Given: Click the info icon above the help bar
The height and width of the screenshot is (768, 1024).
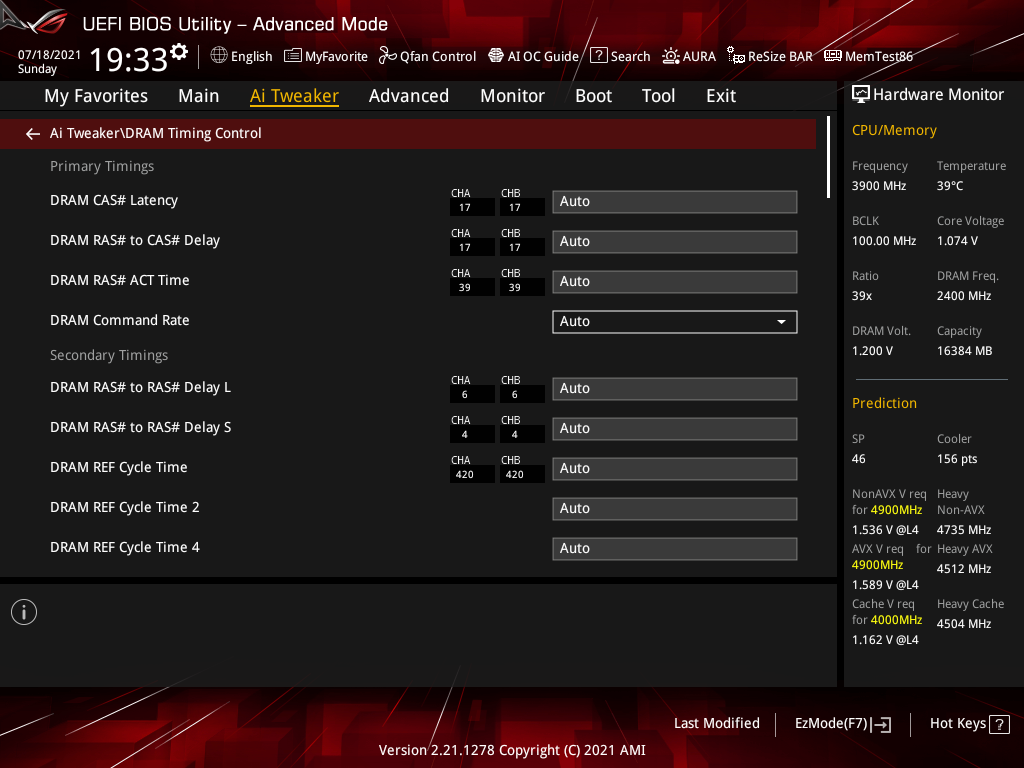Looking at the screenshot, I should (23, 611).
